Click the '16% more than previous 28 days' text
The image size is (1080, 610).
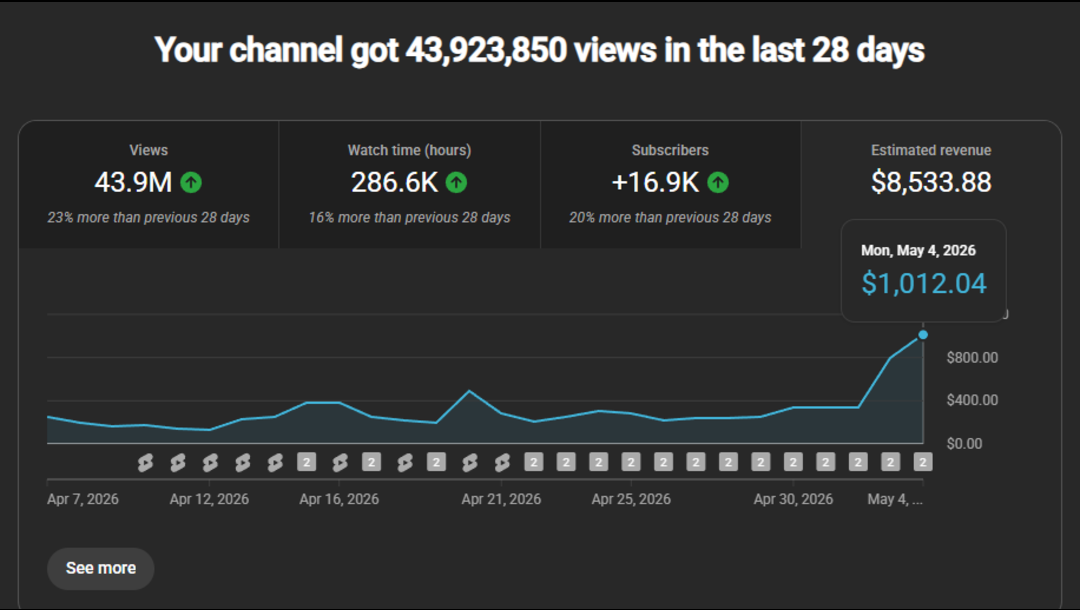click(x=409, y=218)
